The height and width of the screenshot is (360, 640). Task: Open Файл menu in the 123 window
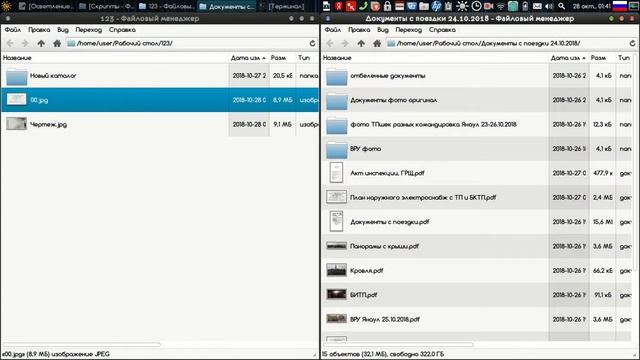[x=13, y=30]
